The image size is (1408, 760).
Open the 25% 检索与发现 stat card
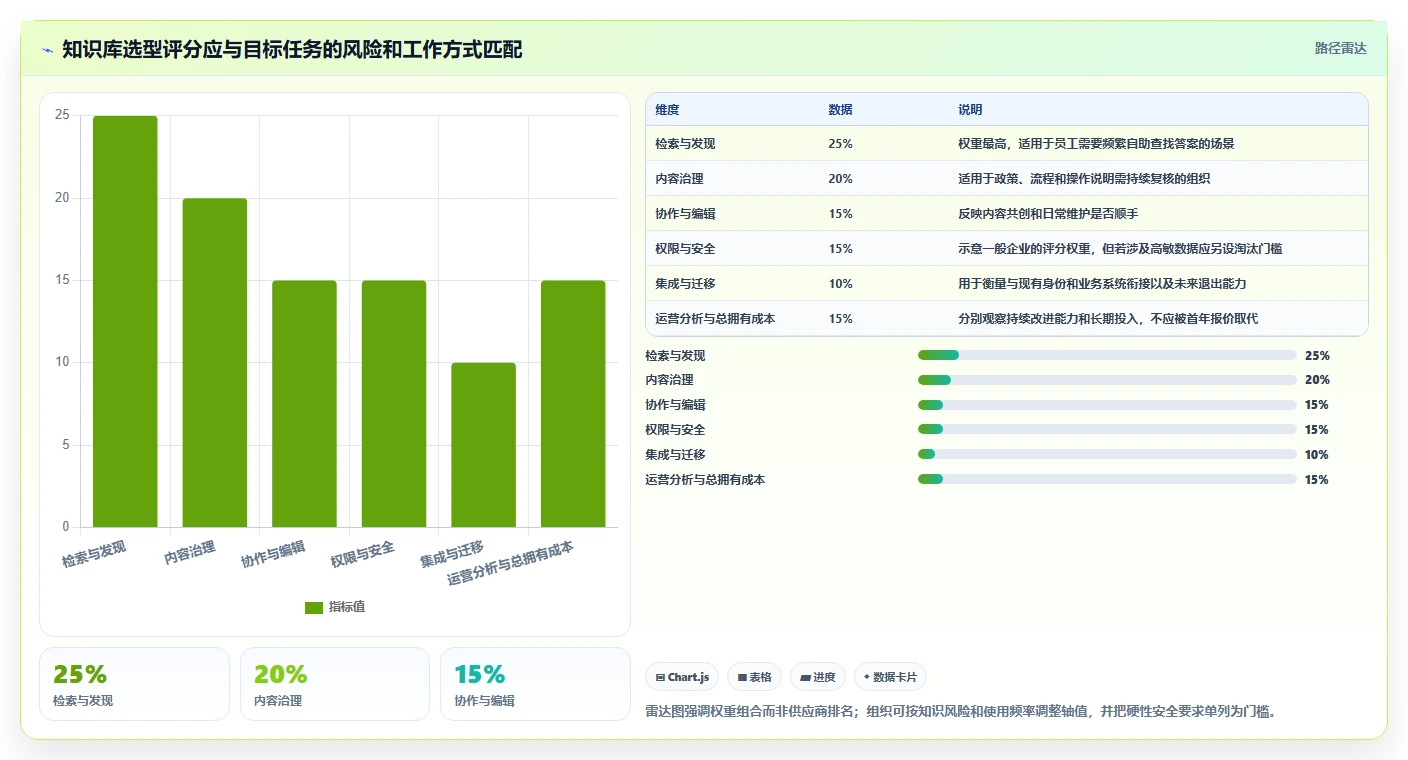(x=134, y=684)
